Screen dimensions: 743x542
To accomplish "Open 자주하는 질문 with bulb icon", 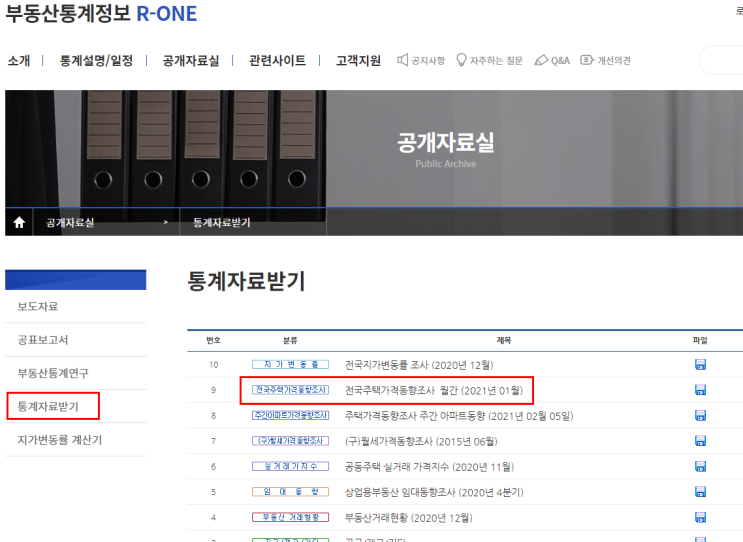I will [489, 60].
